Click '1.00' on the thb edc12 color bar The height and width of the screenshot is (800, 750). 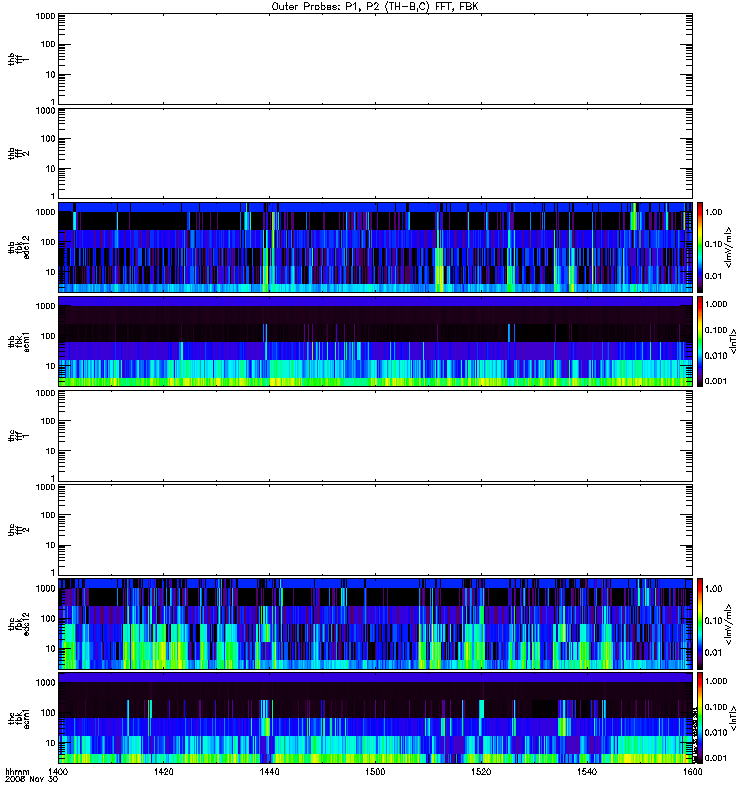click(714, 212)
